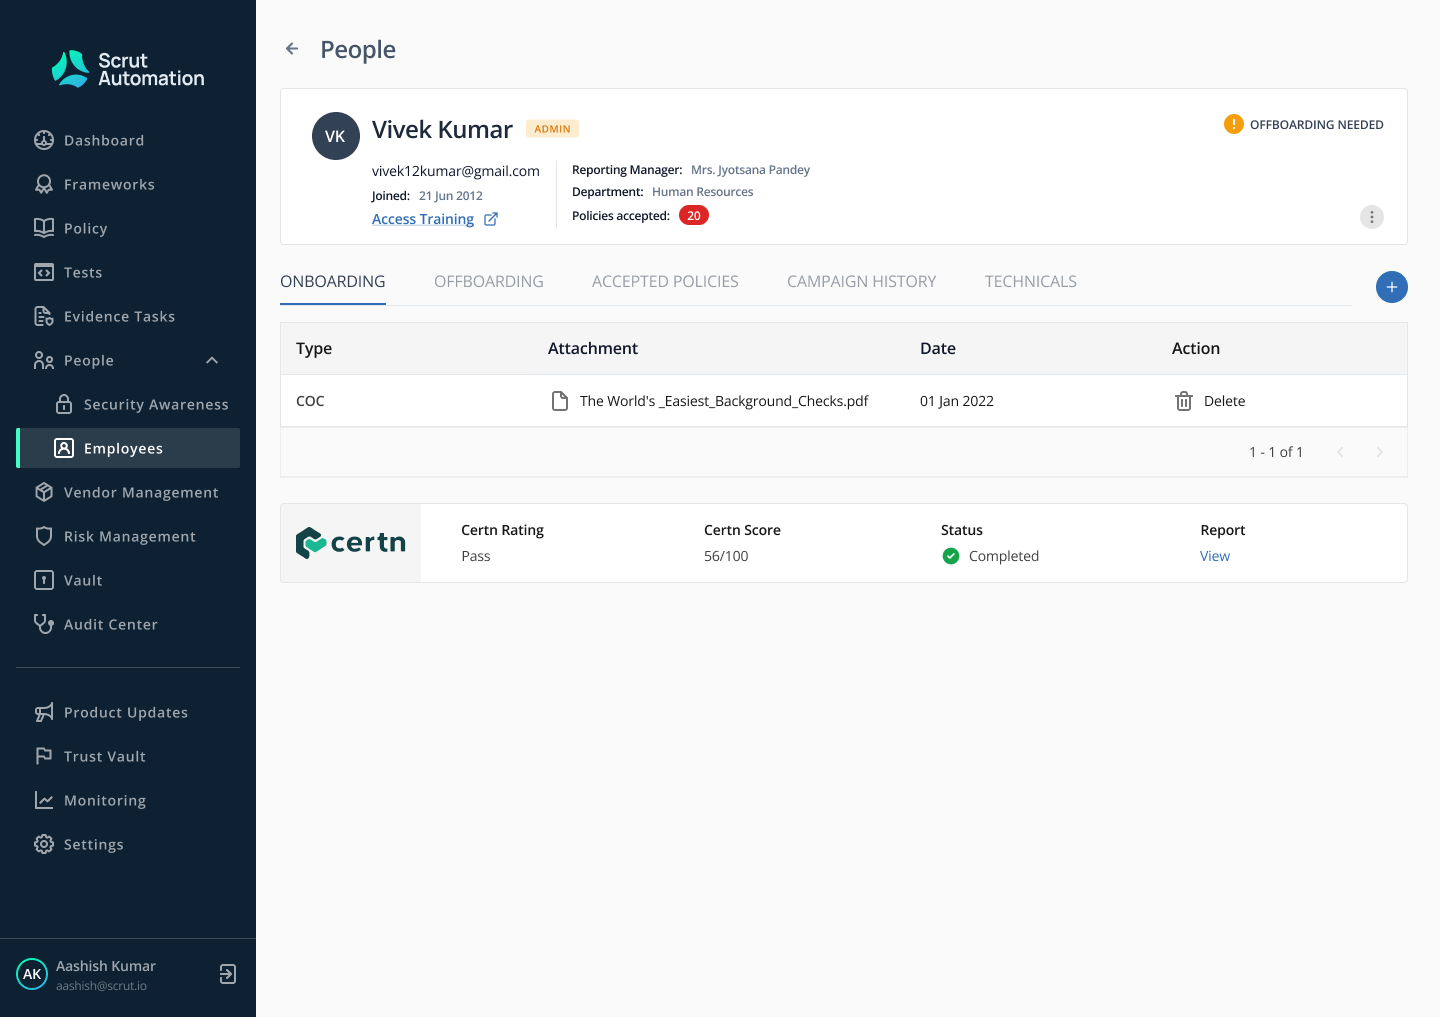Image resolution: width=1440 pixels, height=1017 pixels.
Task: Click the Frameworks ribbon icon
Action: 44,184
